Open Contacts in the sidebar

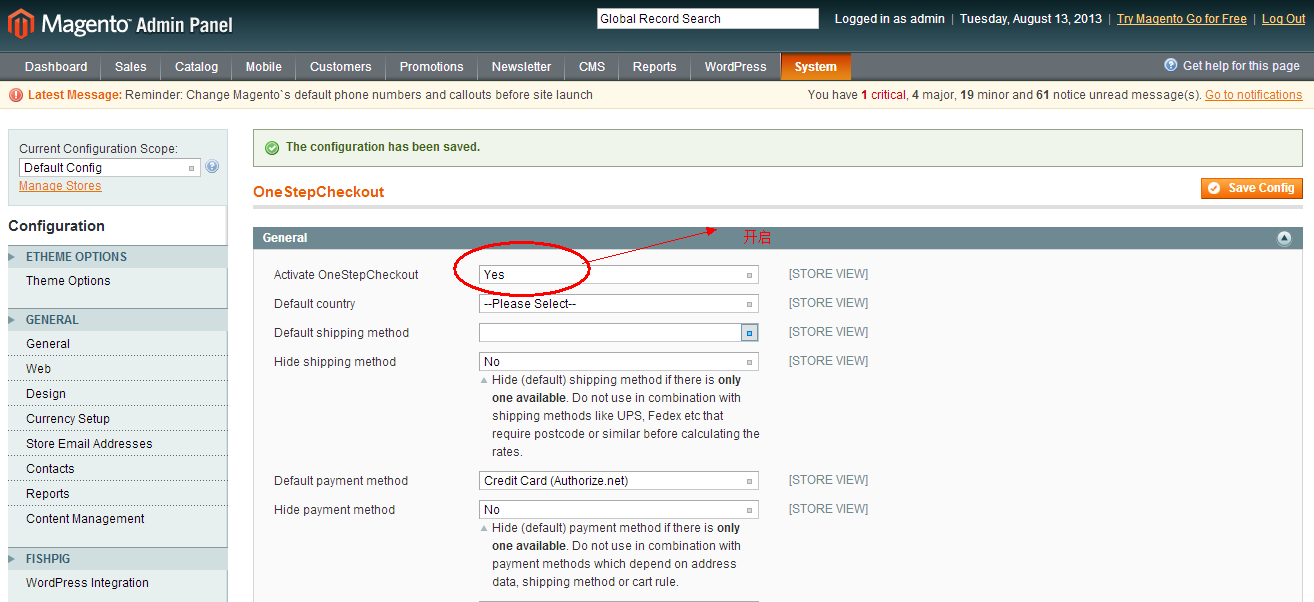(x=50, y=469)
